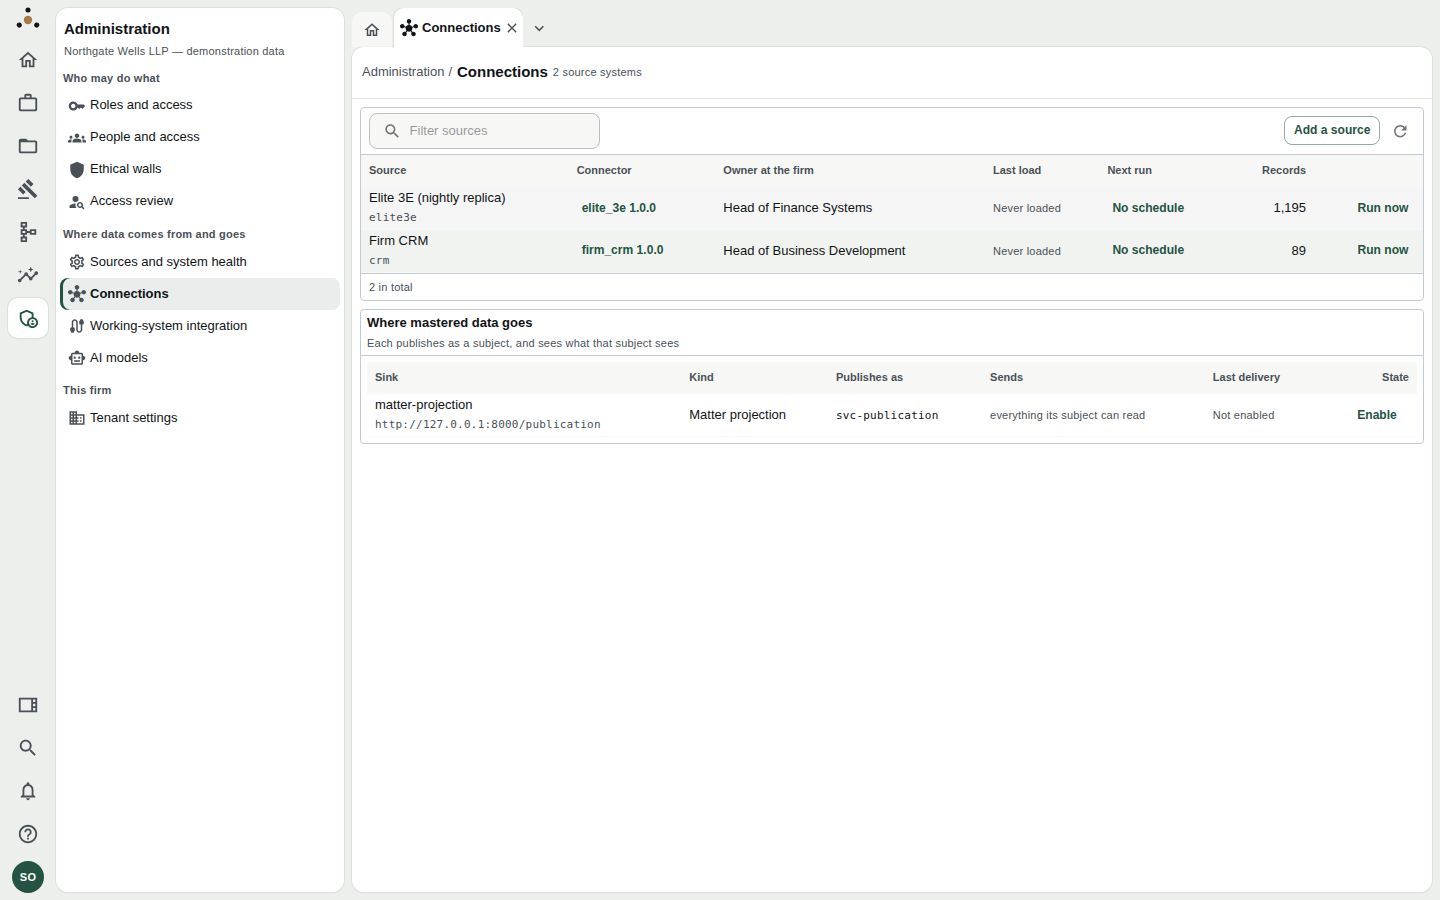Screen dimensions: 1440x900
Task: Select the matter-projection sink name
Action: pos(423,405)
